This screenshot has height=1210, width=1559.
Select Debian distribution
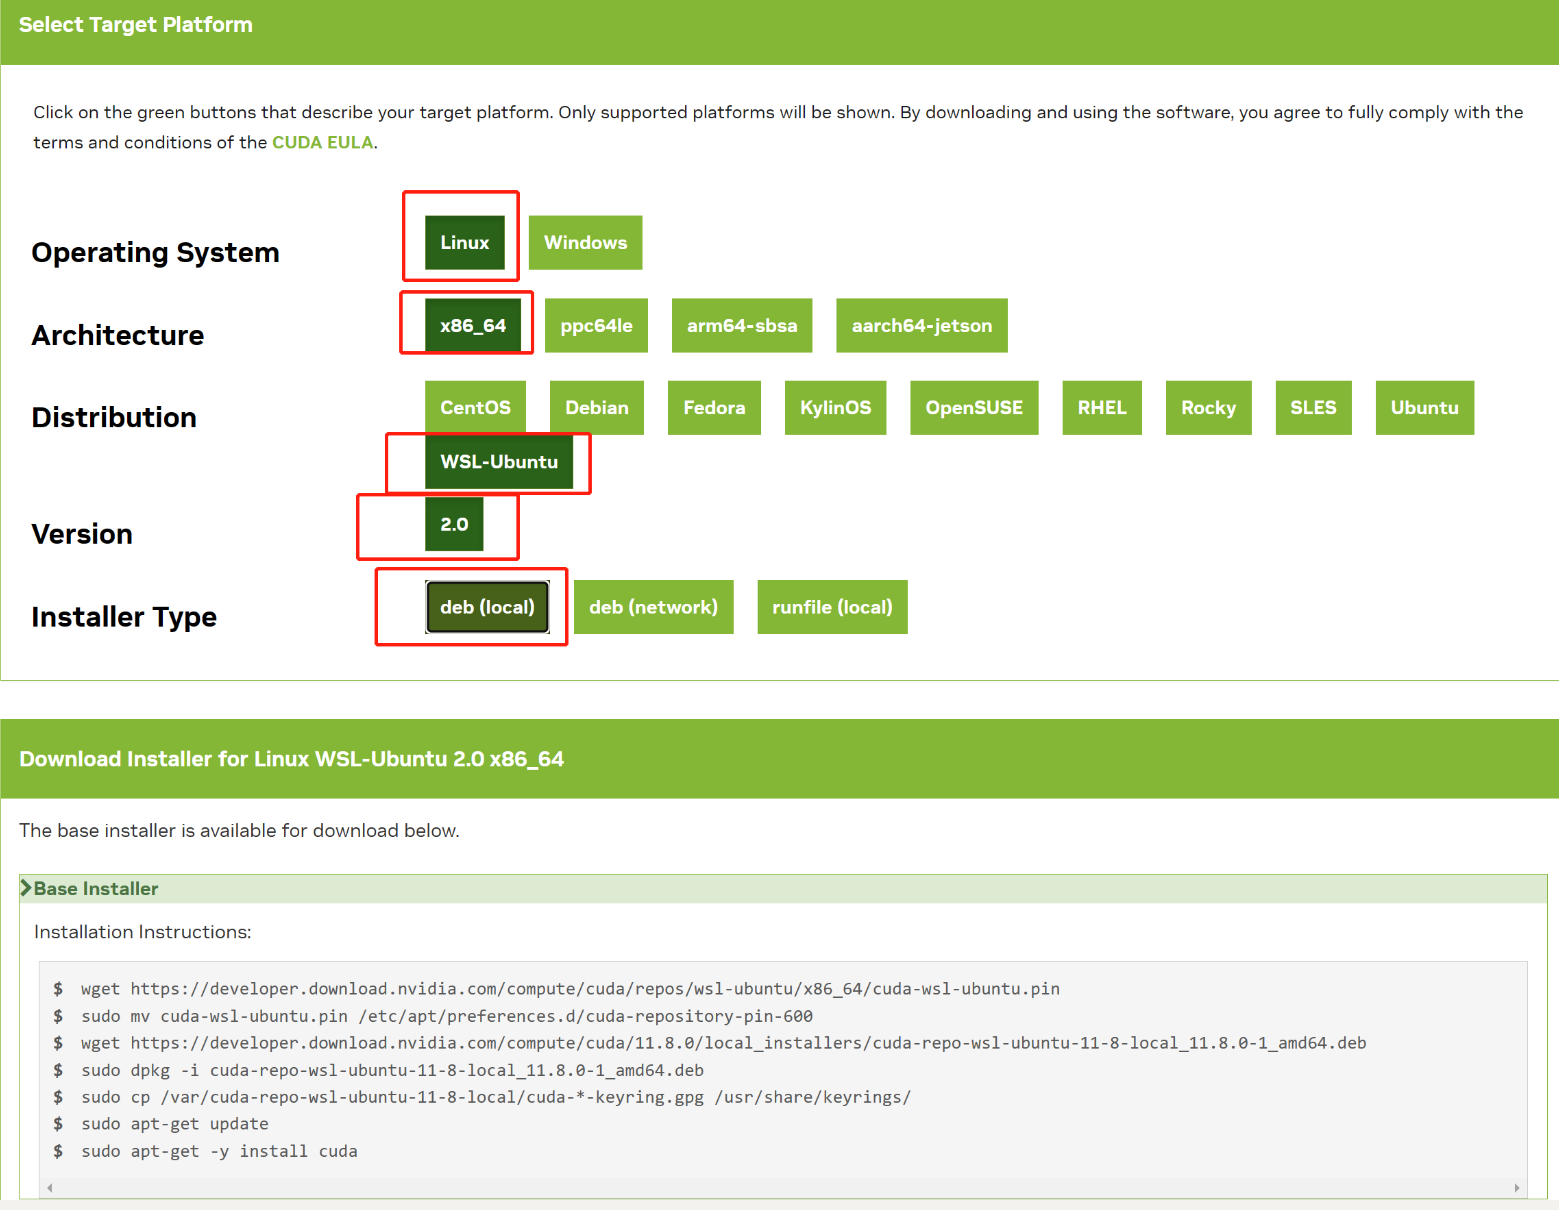597,407
